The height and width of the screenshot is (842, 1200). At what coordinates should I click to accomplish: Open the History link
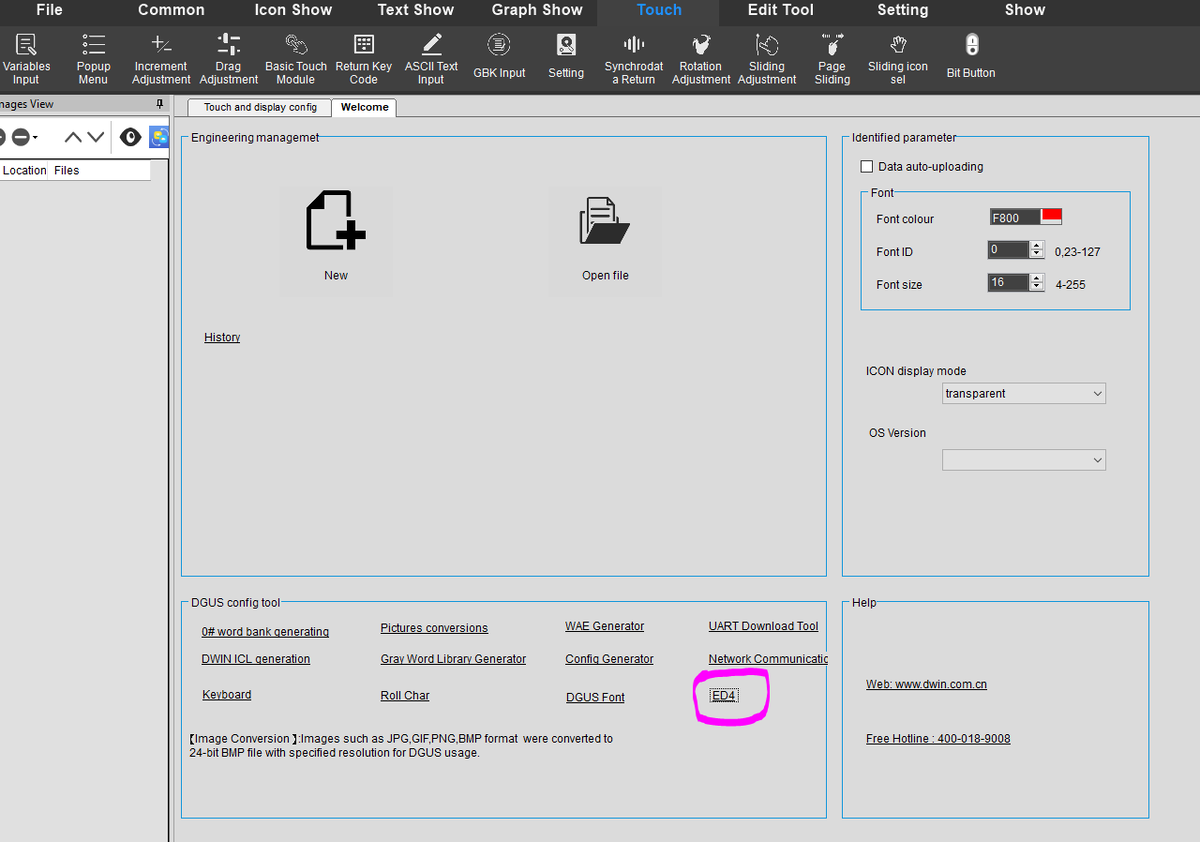tap(222, 337)
